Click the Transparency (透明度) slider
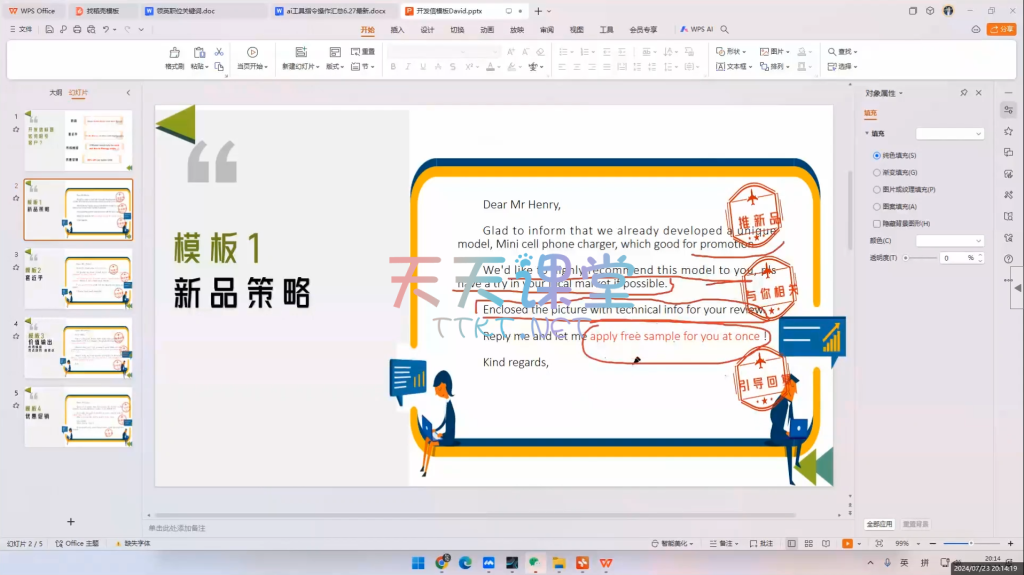1024x575 pixels. click(x=920, y=258)
